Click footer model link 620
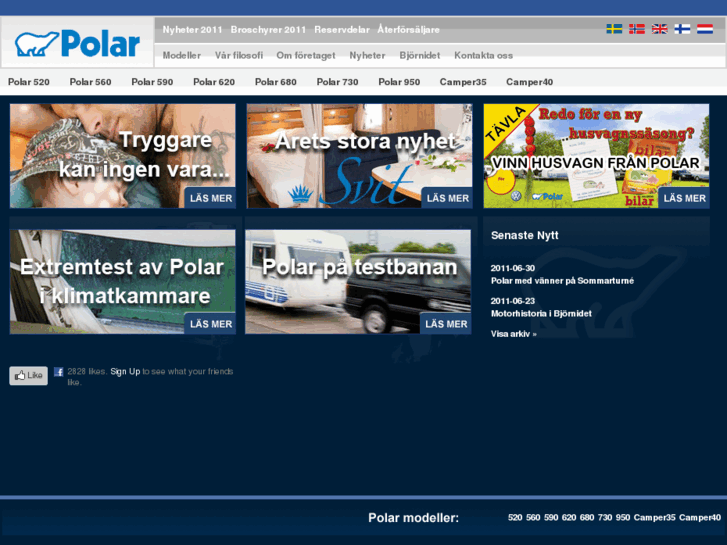 point(569,518)
